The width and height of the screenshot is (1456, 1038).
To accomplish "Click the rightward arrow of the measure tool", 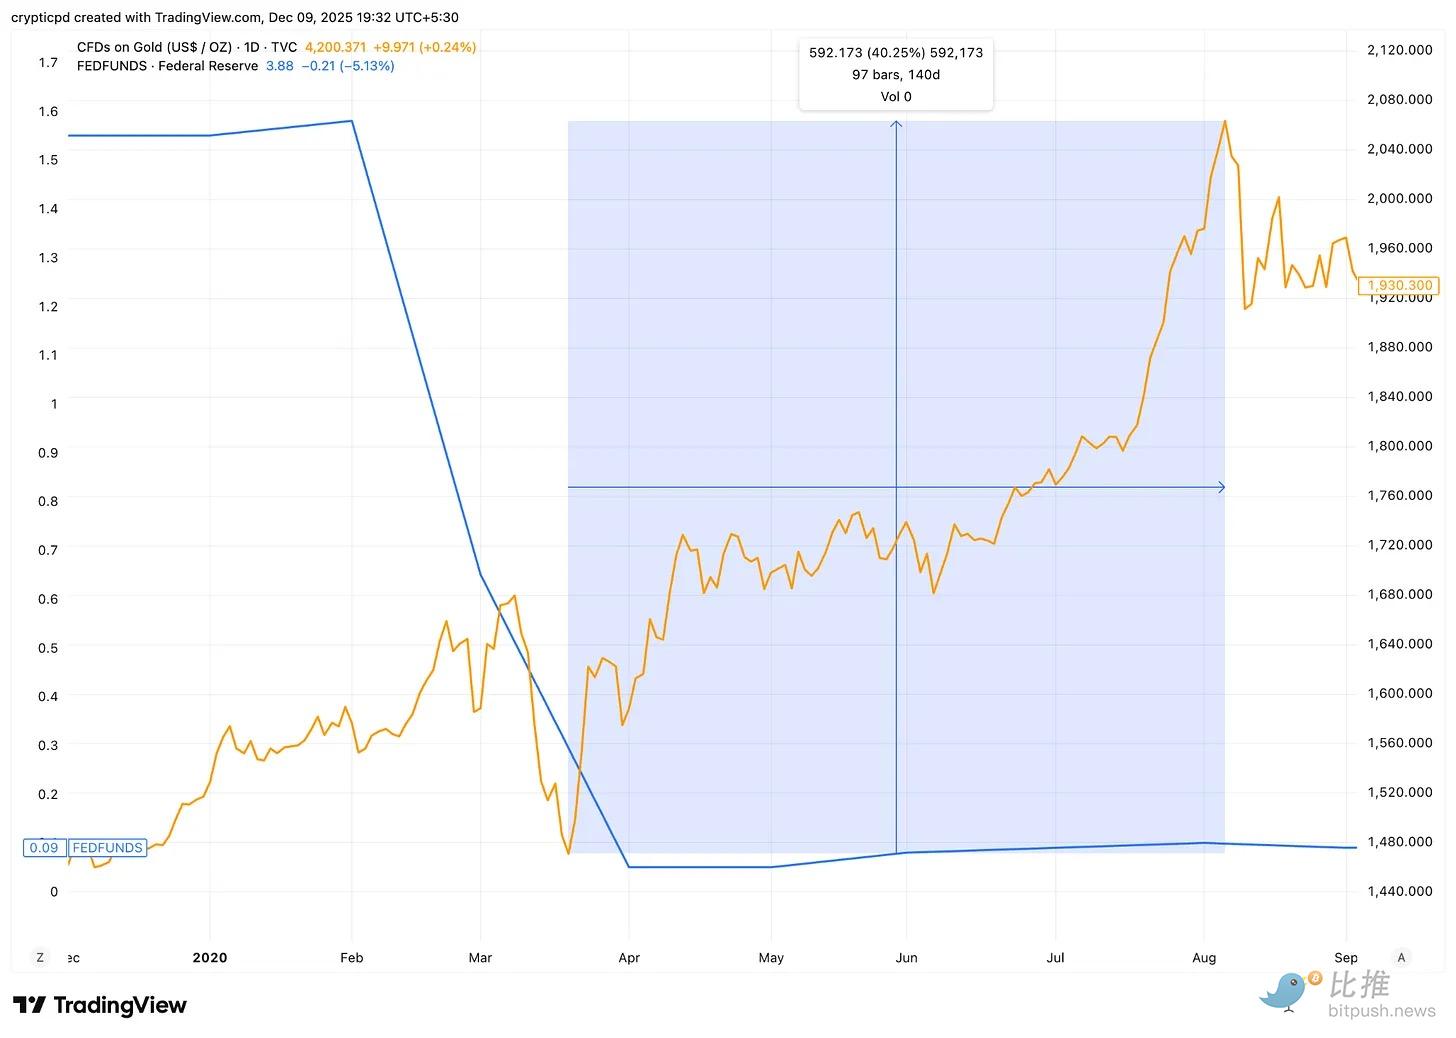I will [x=1221, y=487].
